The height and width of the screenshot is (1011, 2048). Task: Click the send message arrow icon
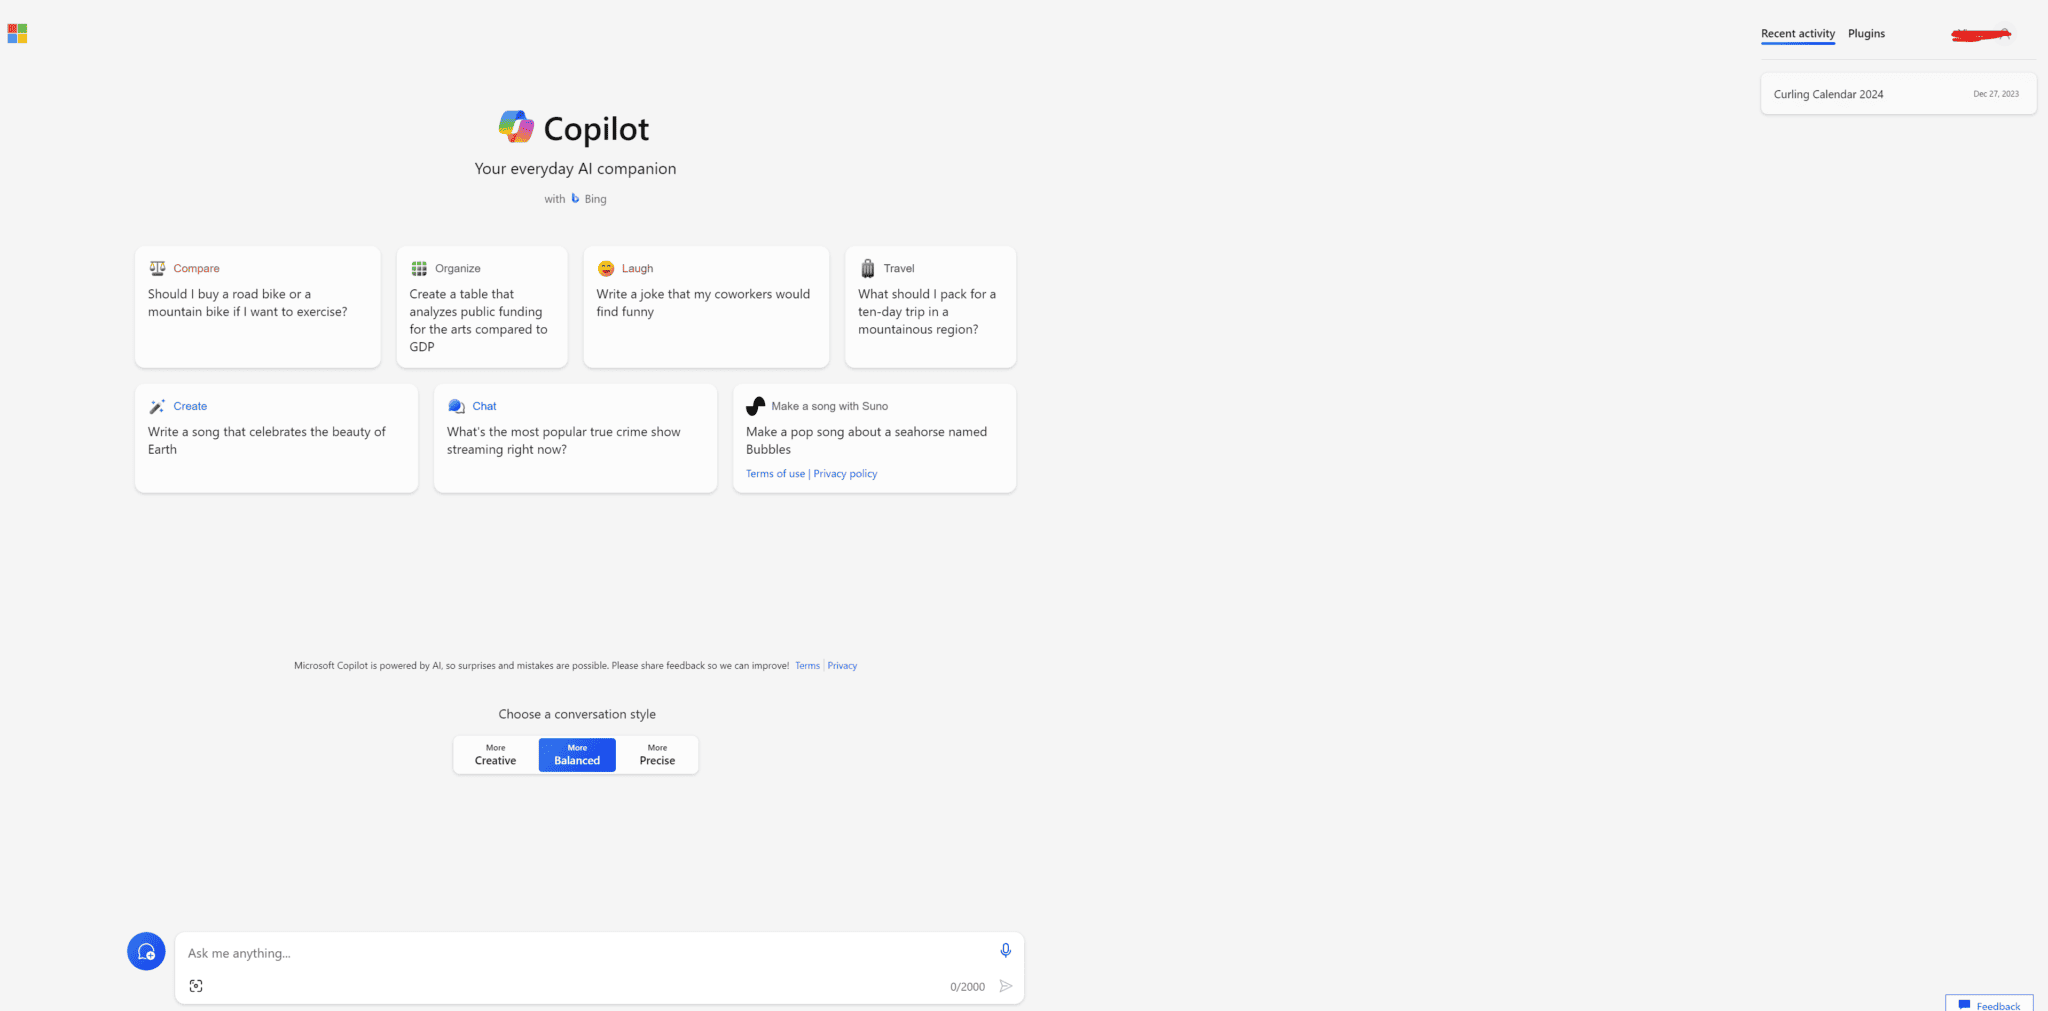pyautogui.click(x=1006, y=986)
